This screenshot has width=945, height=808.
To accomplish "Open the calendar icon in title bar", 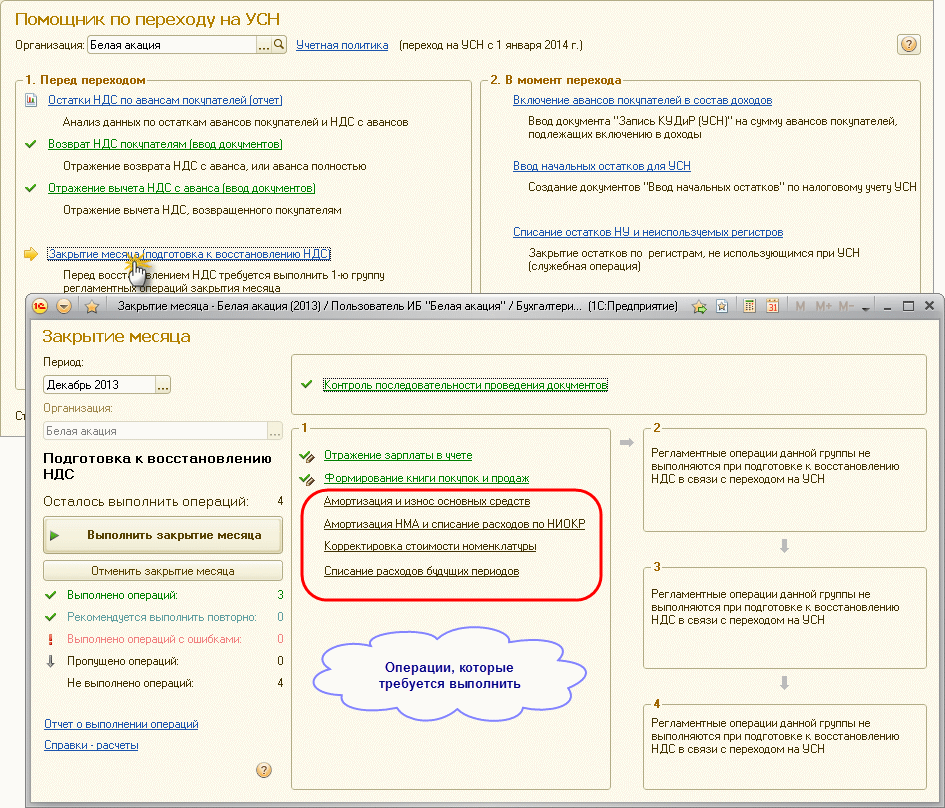I will pos(772,306).
